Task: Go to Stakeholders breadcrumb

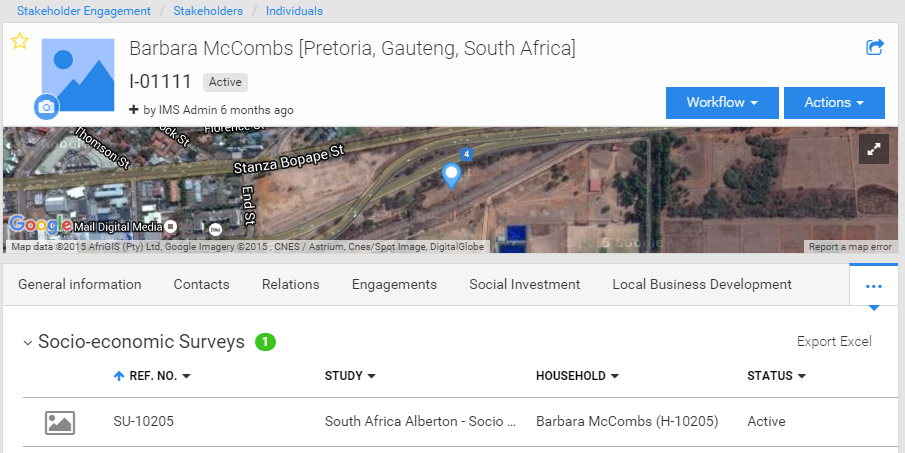Action: [x=208, y=11]
